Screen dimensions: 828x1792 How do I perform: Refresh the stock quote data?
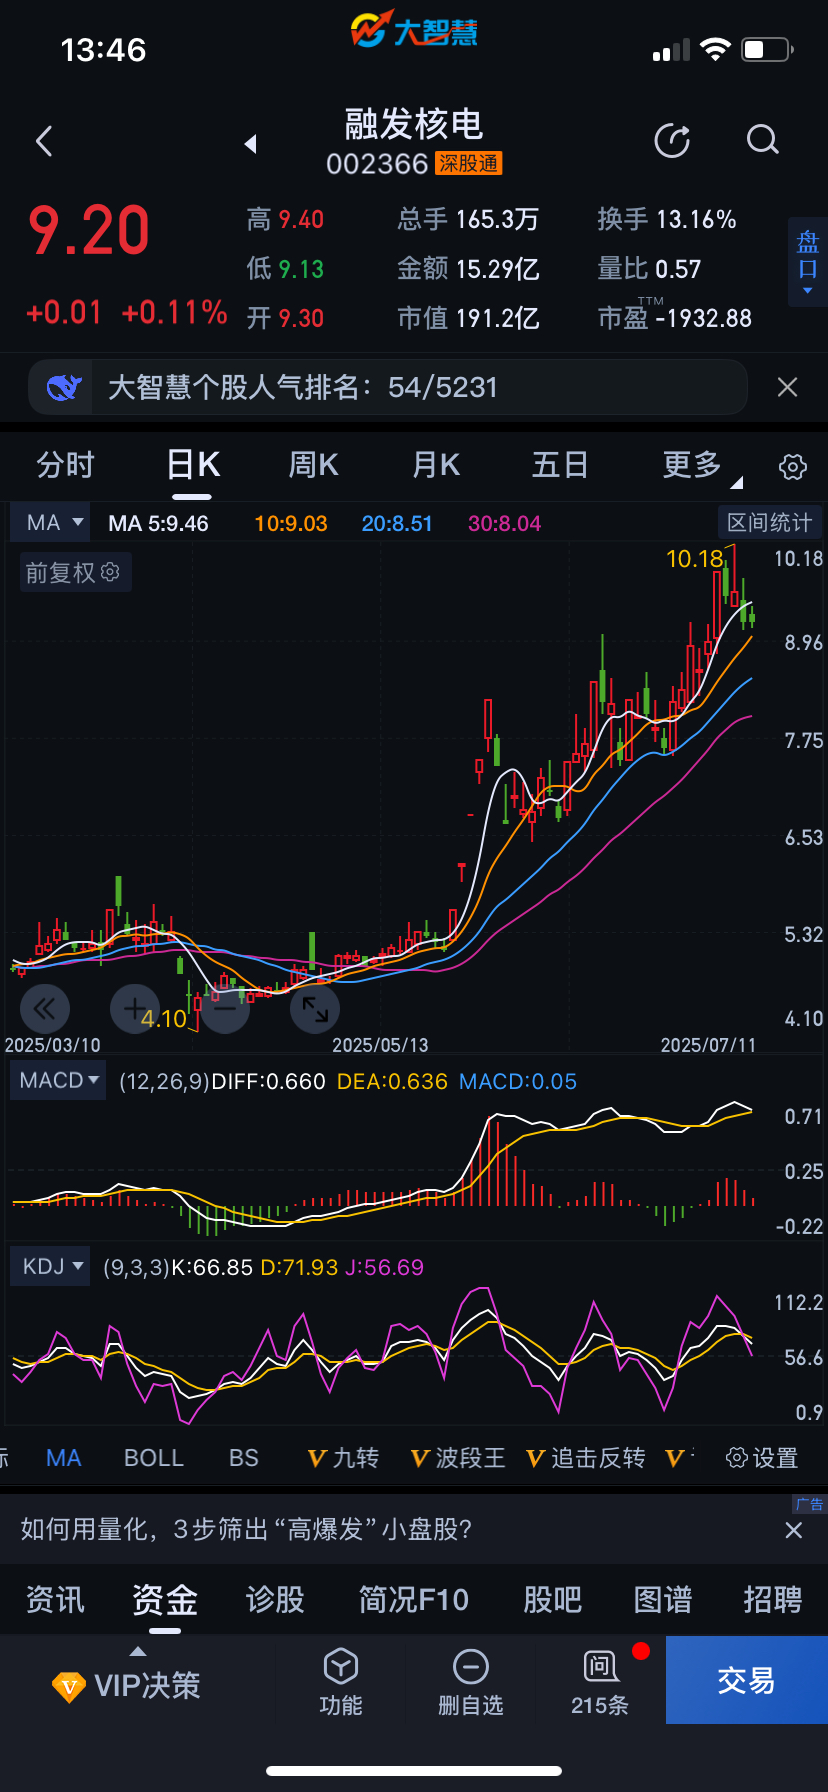pos(672,141)
